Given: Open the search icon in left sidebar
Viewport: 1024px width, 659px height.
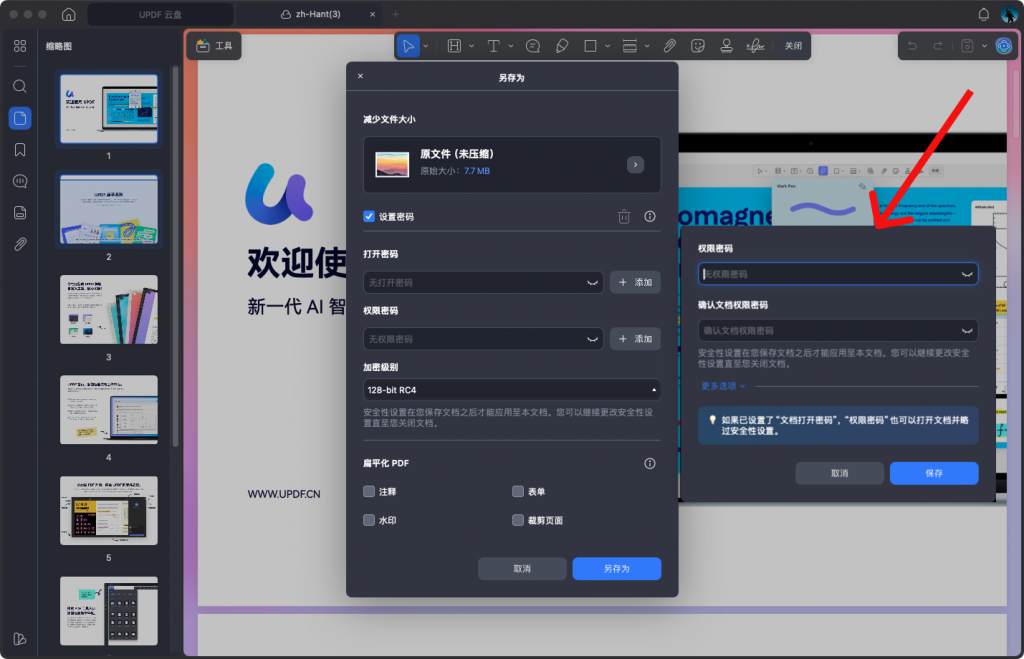Looking at the screenshot, I should coord(20,86).
